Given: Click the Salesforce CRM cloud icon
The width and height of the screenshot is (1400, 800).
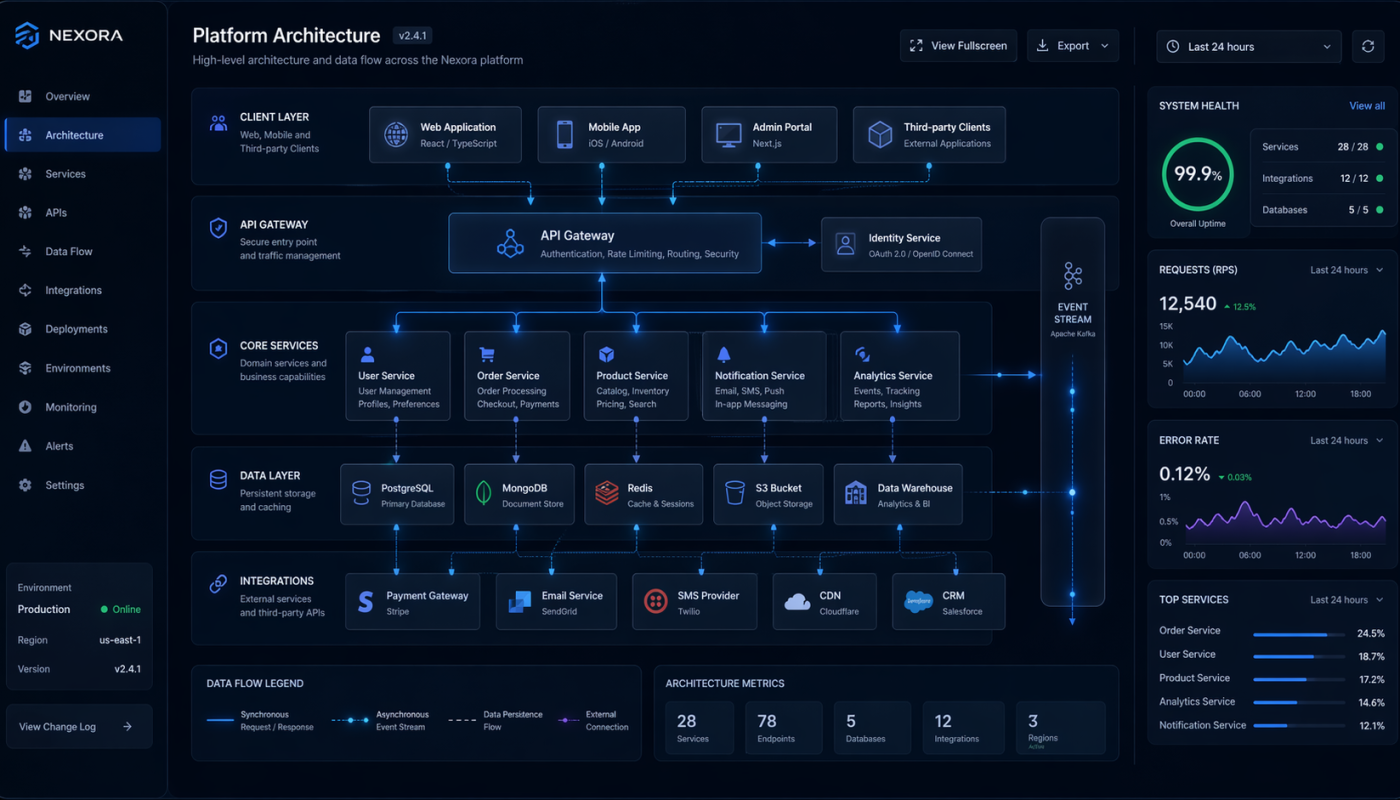Looking at the screenshot, I should coord(919,600).
